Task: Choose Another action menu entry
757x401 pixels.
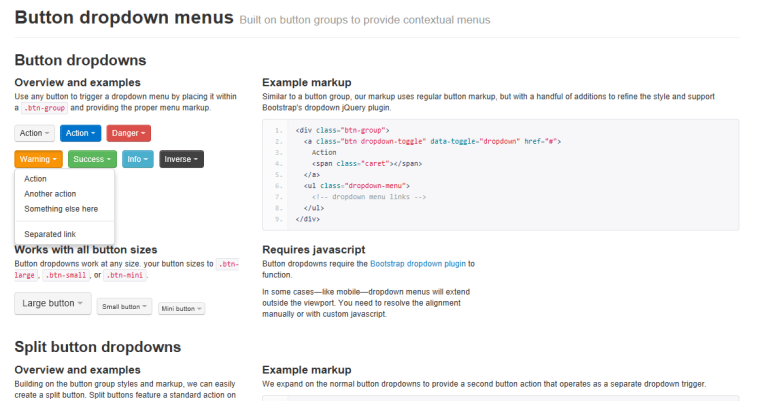Action: (x=65, y=194)
